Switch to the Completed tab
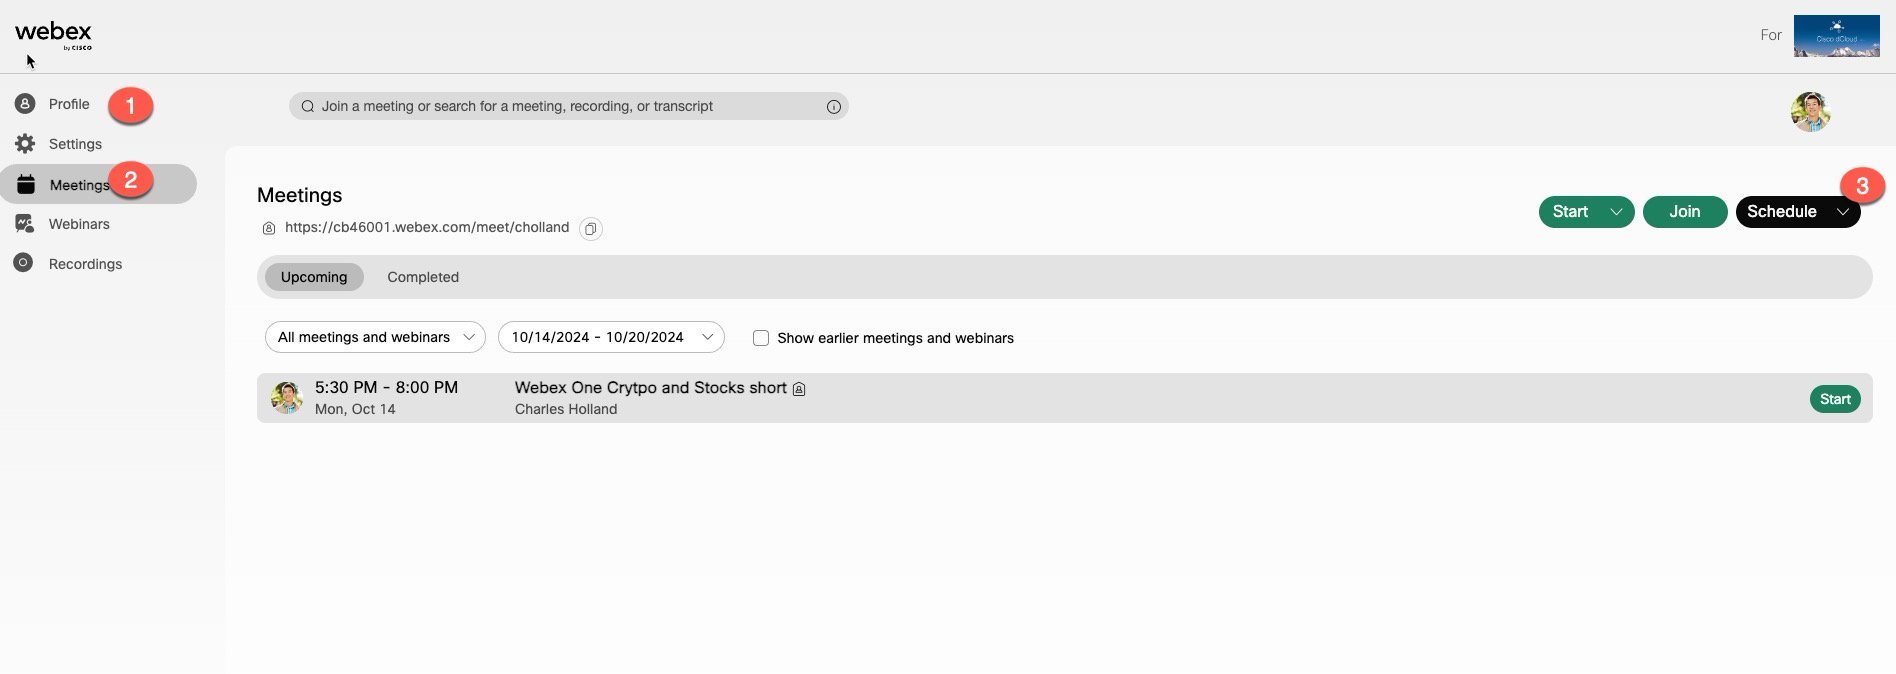This screenshot has height=674, width=1896. [423, 277]
